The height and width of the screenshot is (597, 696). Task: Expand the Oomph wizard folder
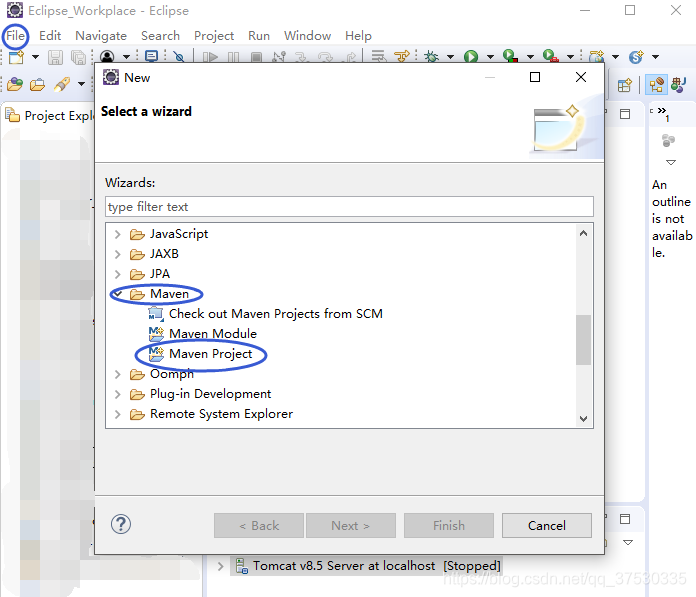(x=118, y=374)
